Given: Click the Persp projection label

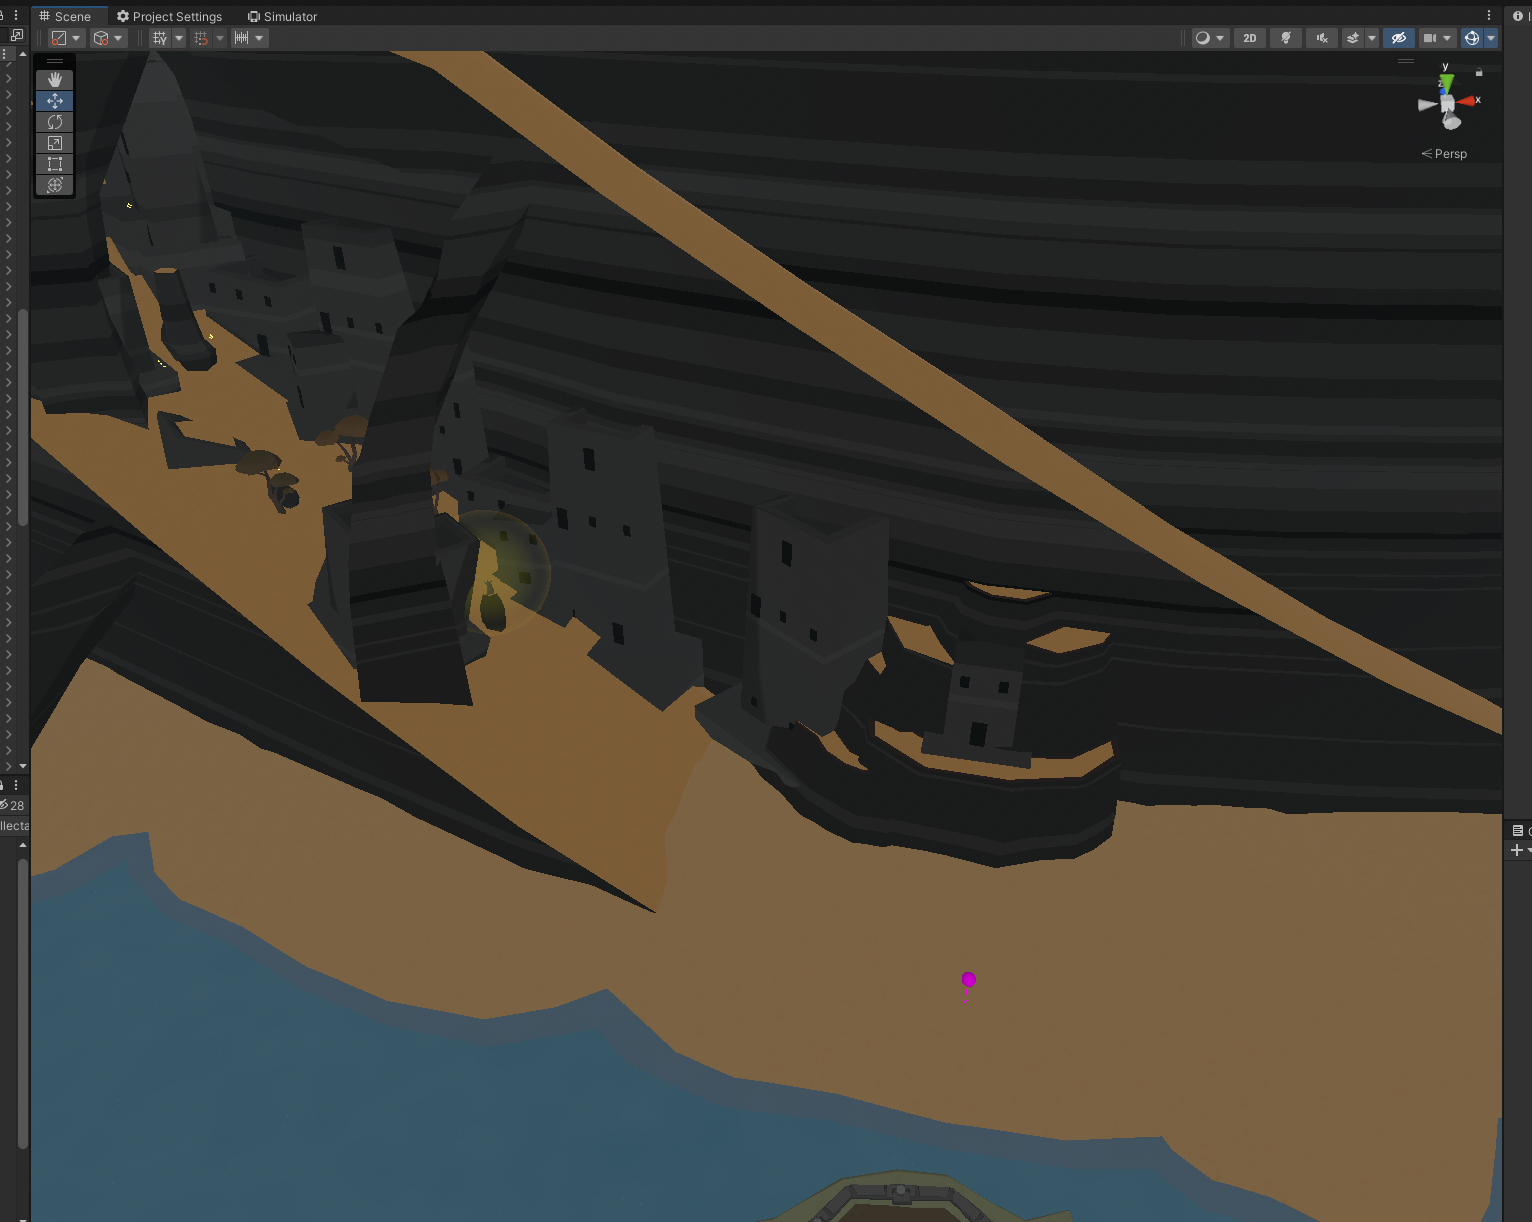Looking at the screenshot, I should pos(1444,154).
